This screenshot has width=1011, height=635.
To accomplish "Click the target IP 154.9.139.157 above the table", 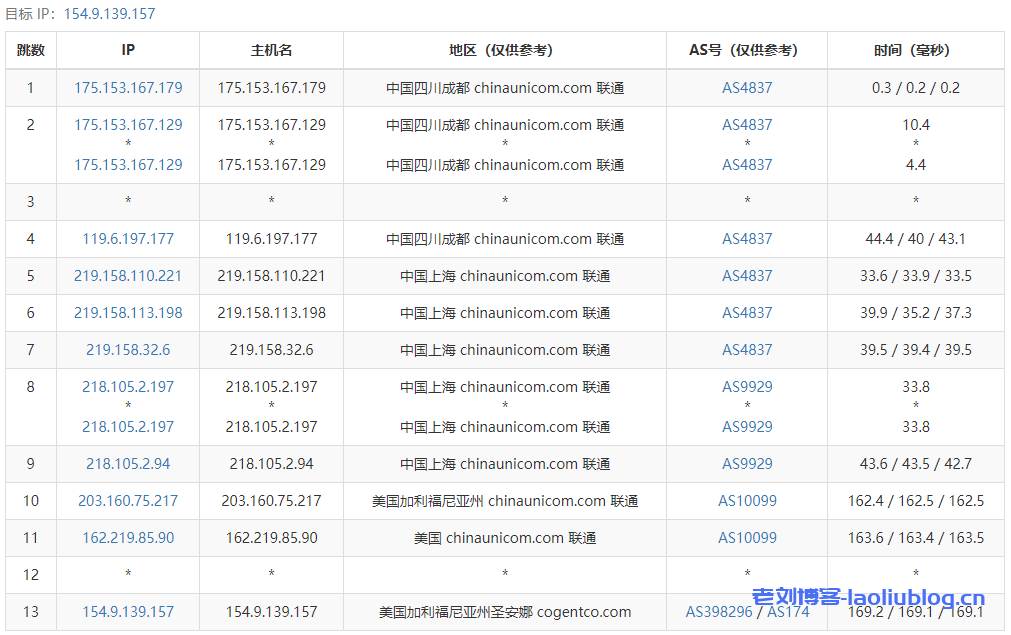I will [x=110, y=14].
